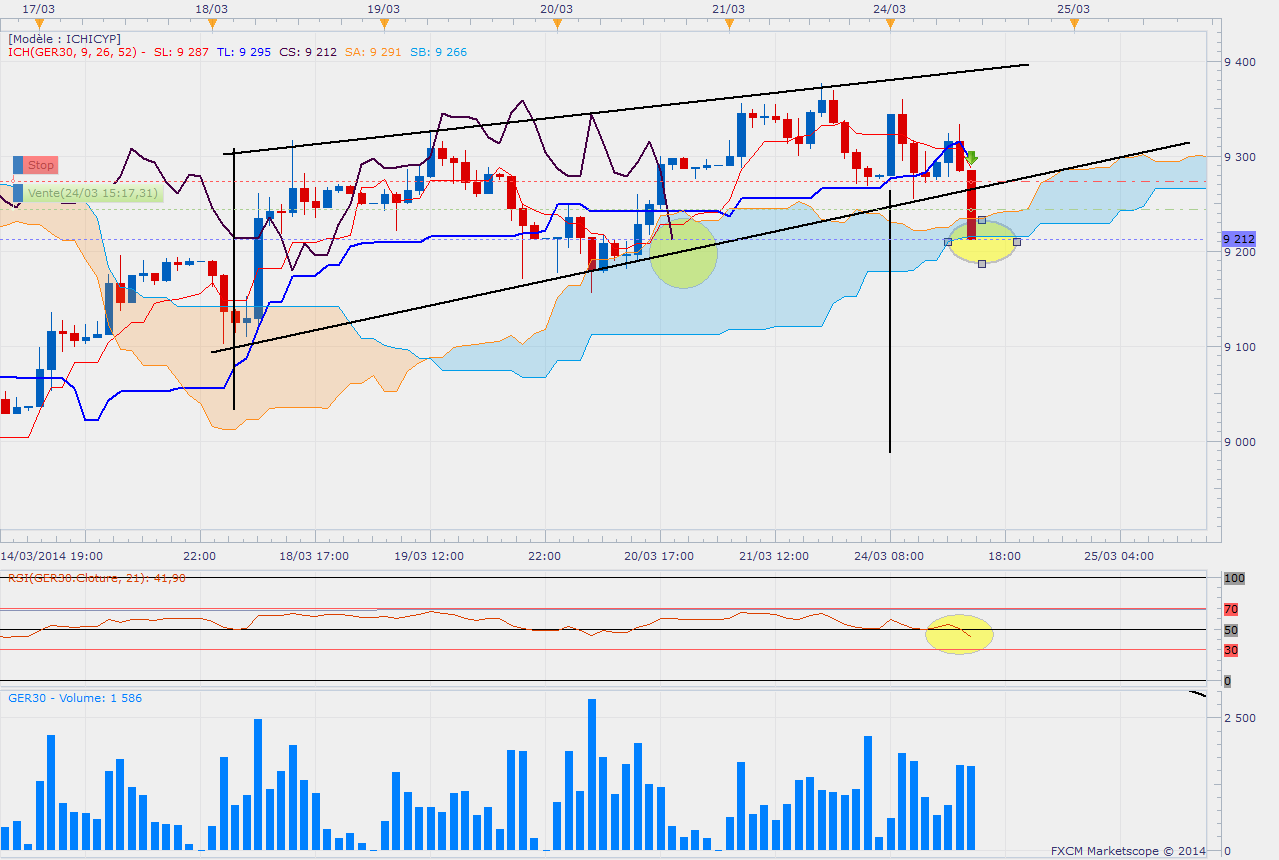This screenshot has height=860, width=1279.
Task: Grab the blue handle beside the Vente label
Action: pyautogui.click(x=18, y=193)
